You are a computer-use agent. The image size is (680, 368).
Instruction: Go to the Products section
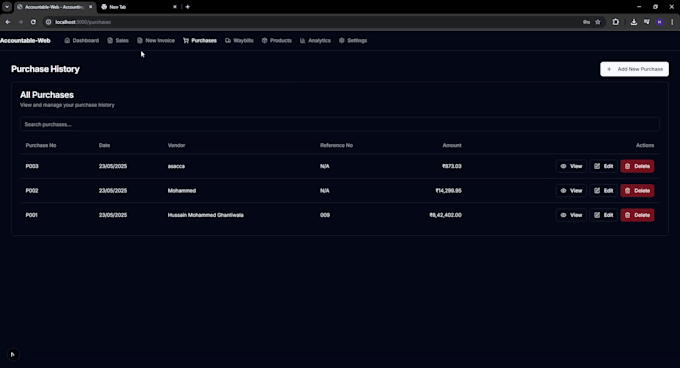277,40
